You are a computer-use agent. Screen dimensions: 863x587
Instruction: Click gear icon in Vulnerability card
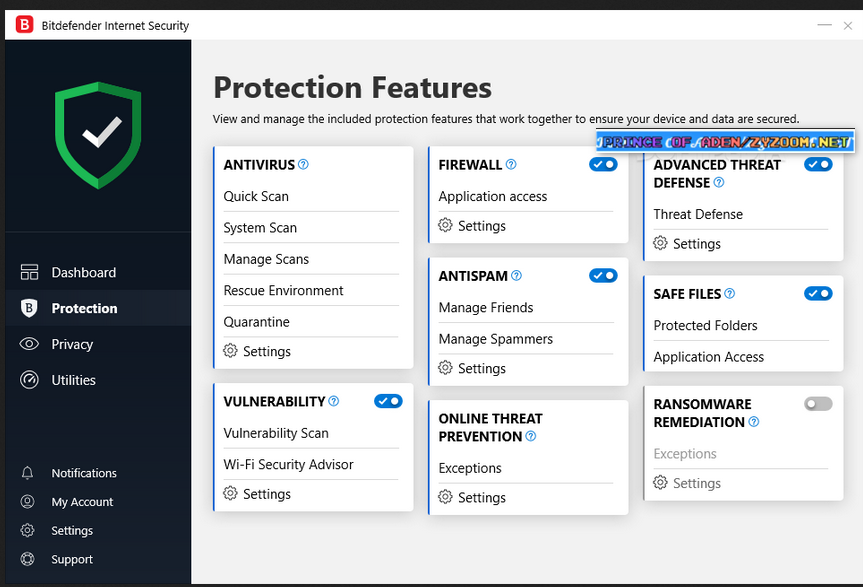230,493
